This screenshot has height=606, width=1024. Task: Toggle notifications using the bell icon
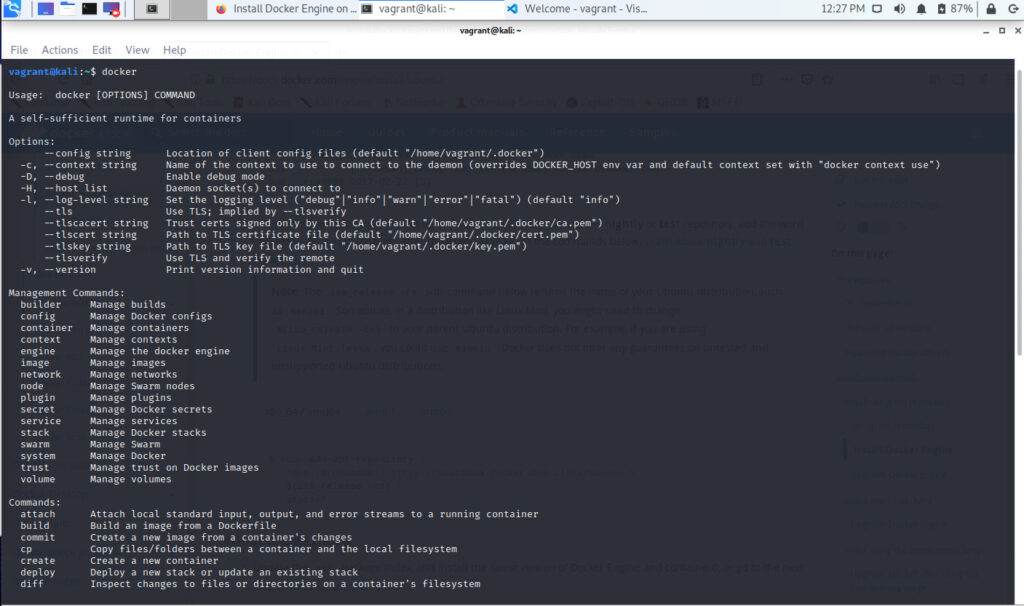pyautogui.click(x=922, y=9)
